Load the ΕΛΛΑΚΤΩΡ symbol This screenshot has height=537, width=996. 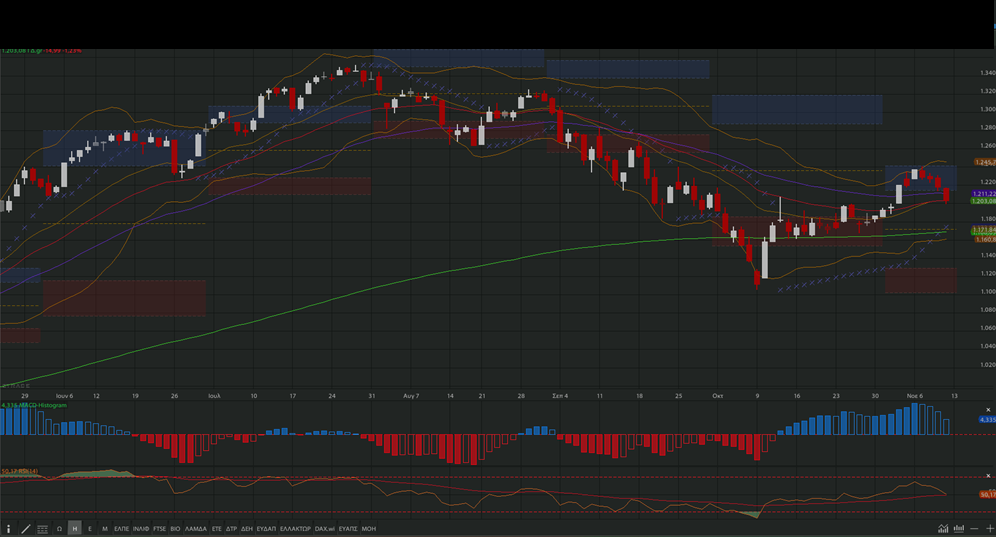[x=295, y=529]
